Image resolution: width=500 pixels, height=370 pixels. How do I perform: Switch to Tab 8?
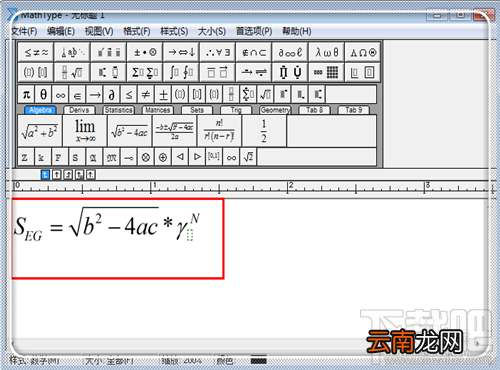[314, 110]
